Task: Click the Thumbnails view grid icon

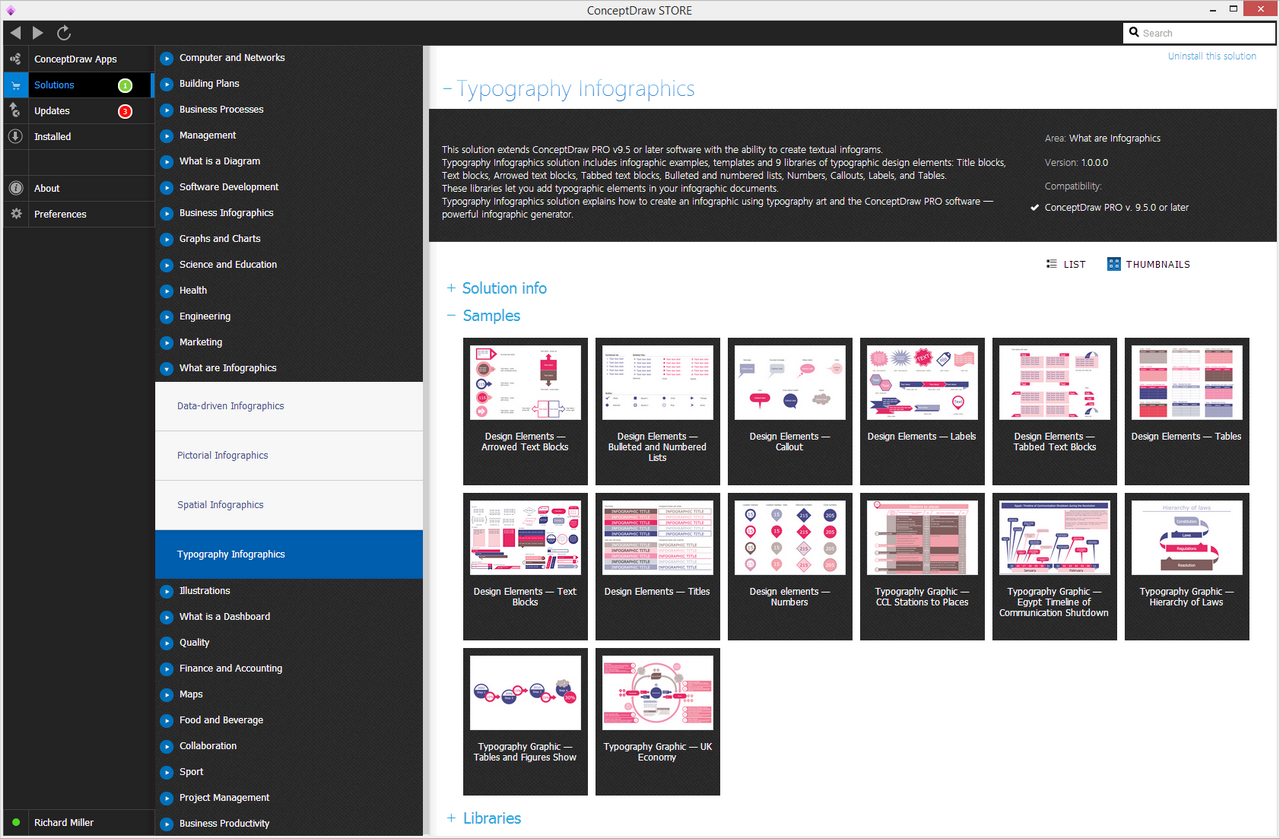Action: 1114,264
